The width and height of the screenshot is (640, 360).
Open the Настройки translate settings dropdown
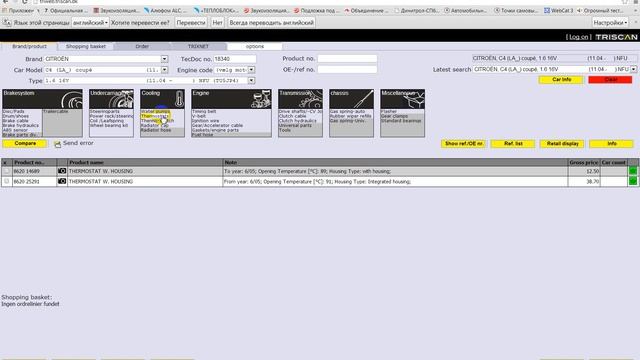610,23
